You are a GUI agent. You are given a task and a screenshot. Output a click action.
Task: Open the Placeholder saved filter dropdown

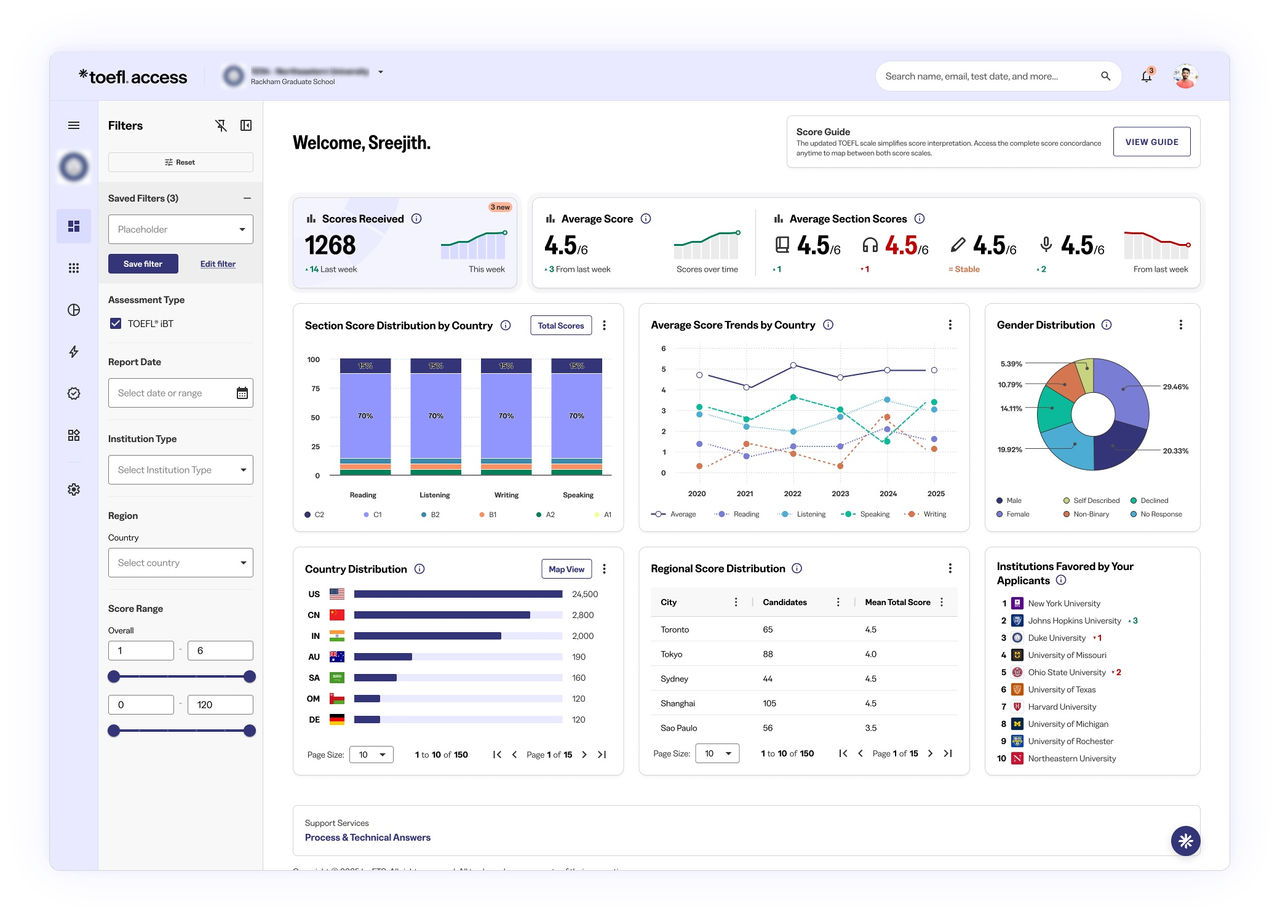(180, 229)
